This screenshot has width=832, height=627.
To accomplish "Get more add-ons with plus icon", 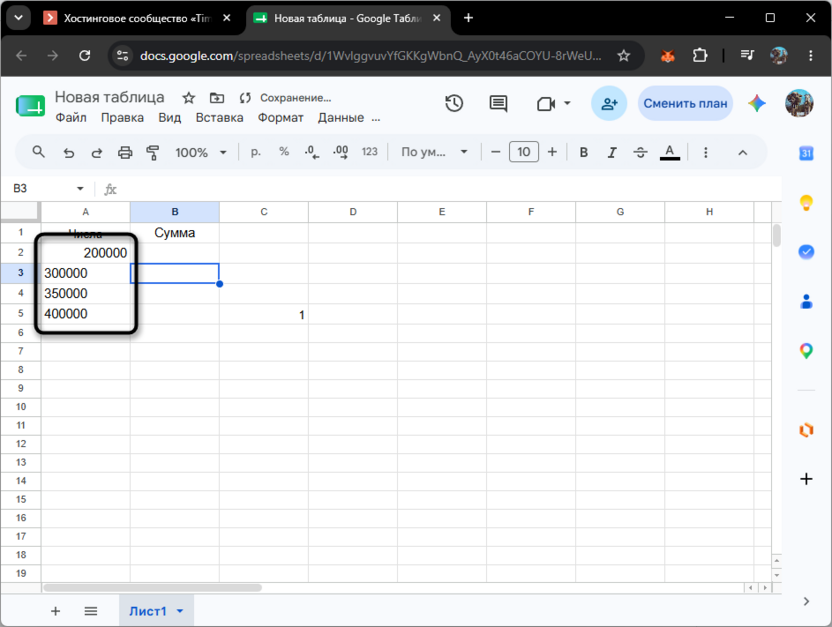I will (x=806, y=479).
